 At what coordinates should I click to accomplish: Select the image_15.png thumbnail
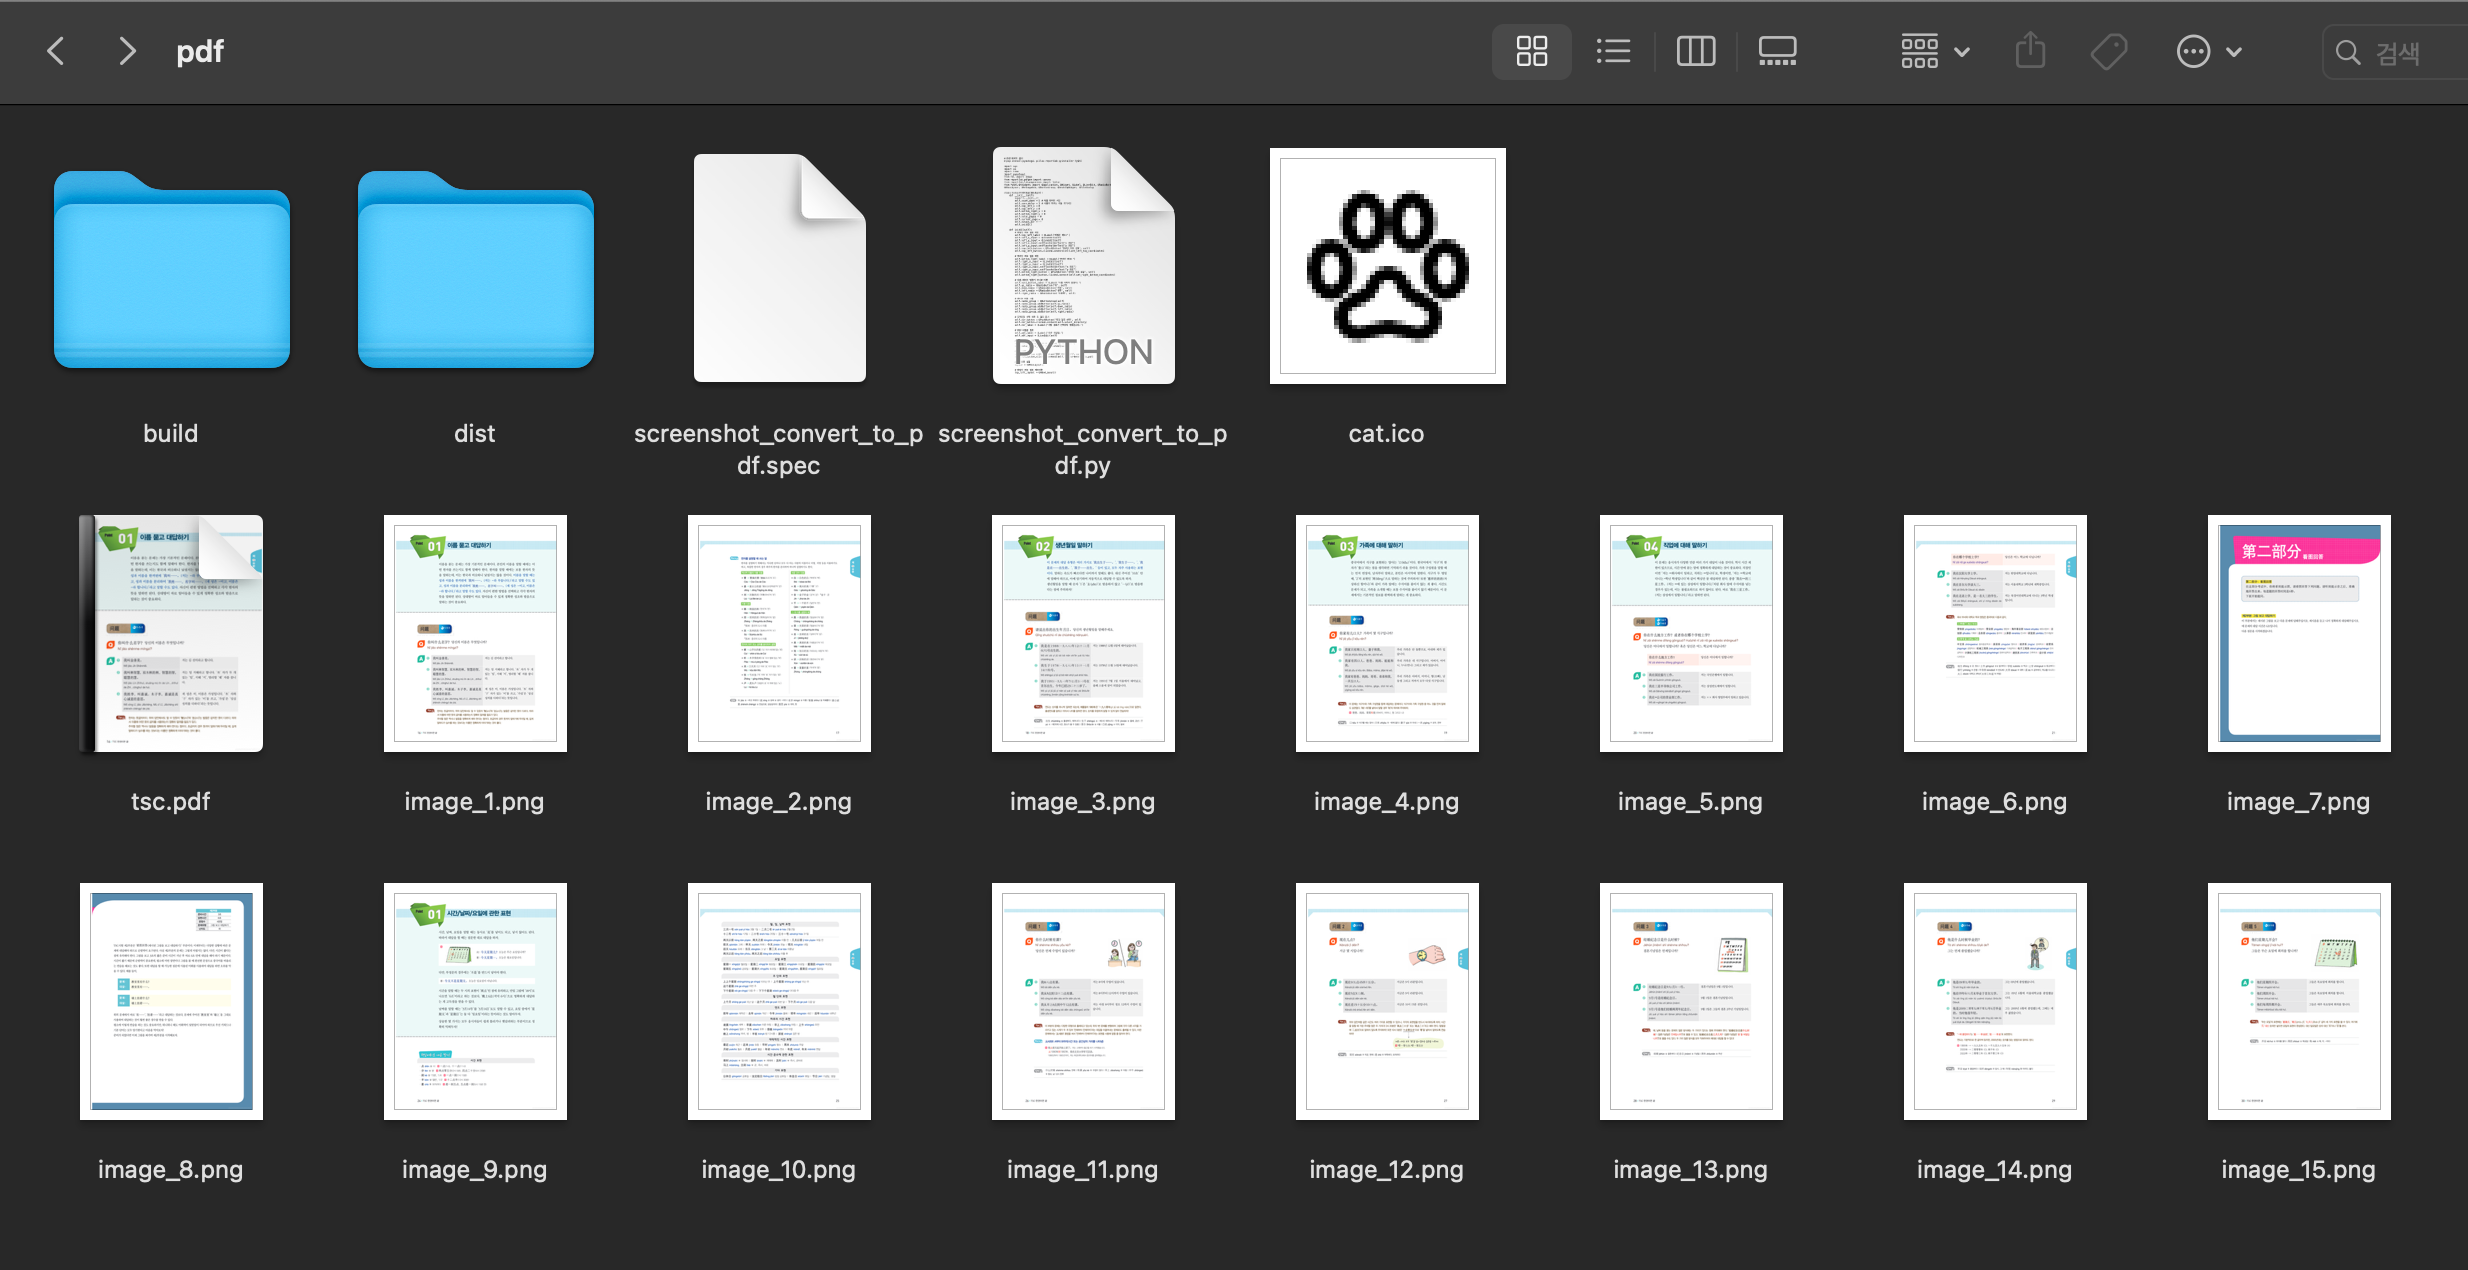[x=2300, y=1001]
